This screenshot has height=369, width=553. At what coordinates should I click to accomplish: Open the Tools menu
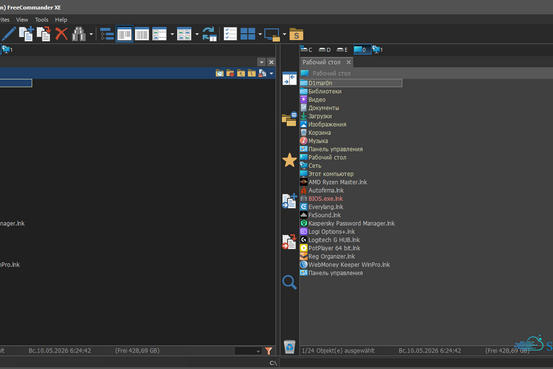click(x=42, y=20)
